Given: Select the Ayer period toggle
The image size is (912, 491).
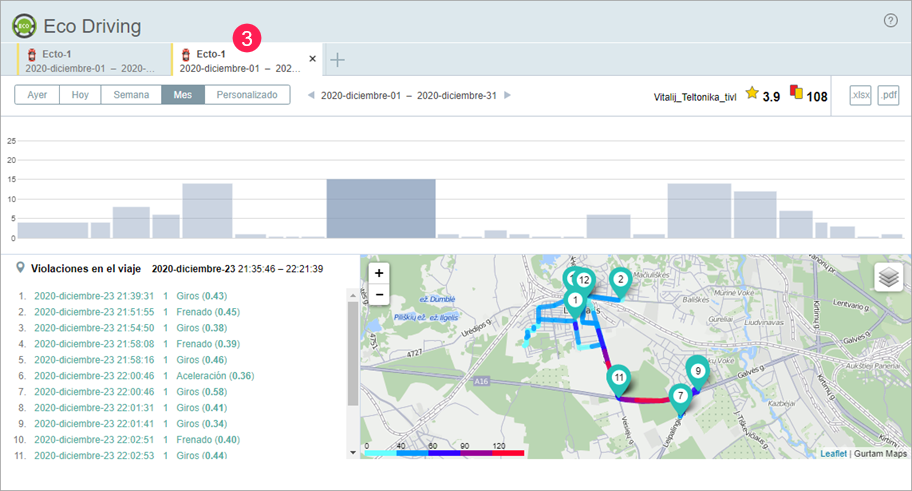Looking at the screenshot, I should [x=37, y=95].
